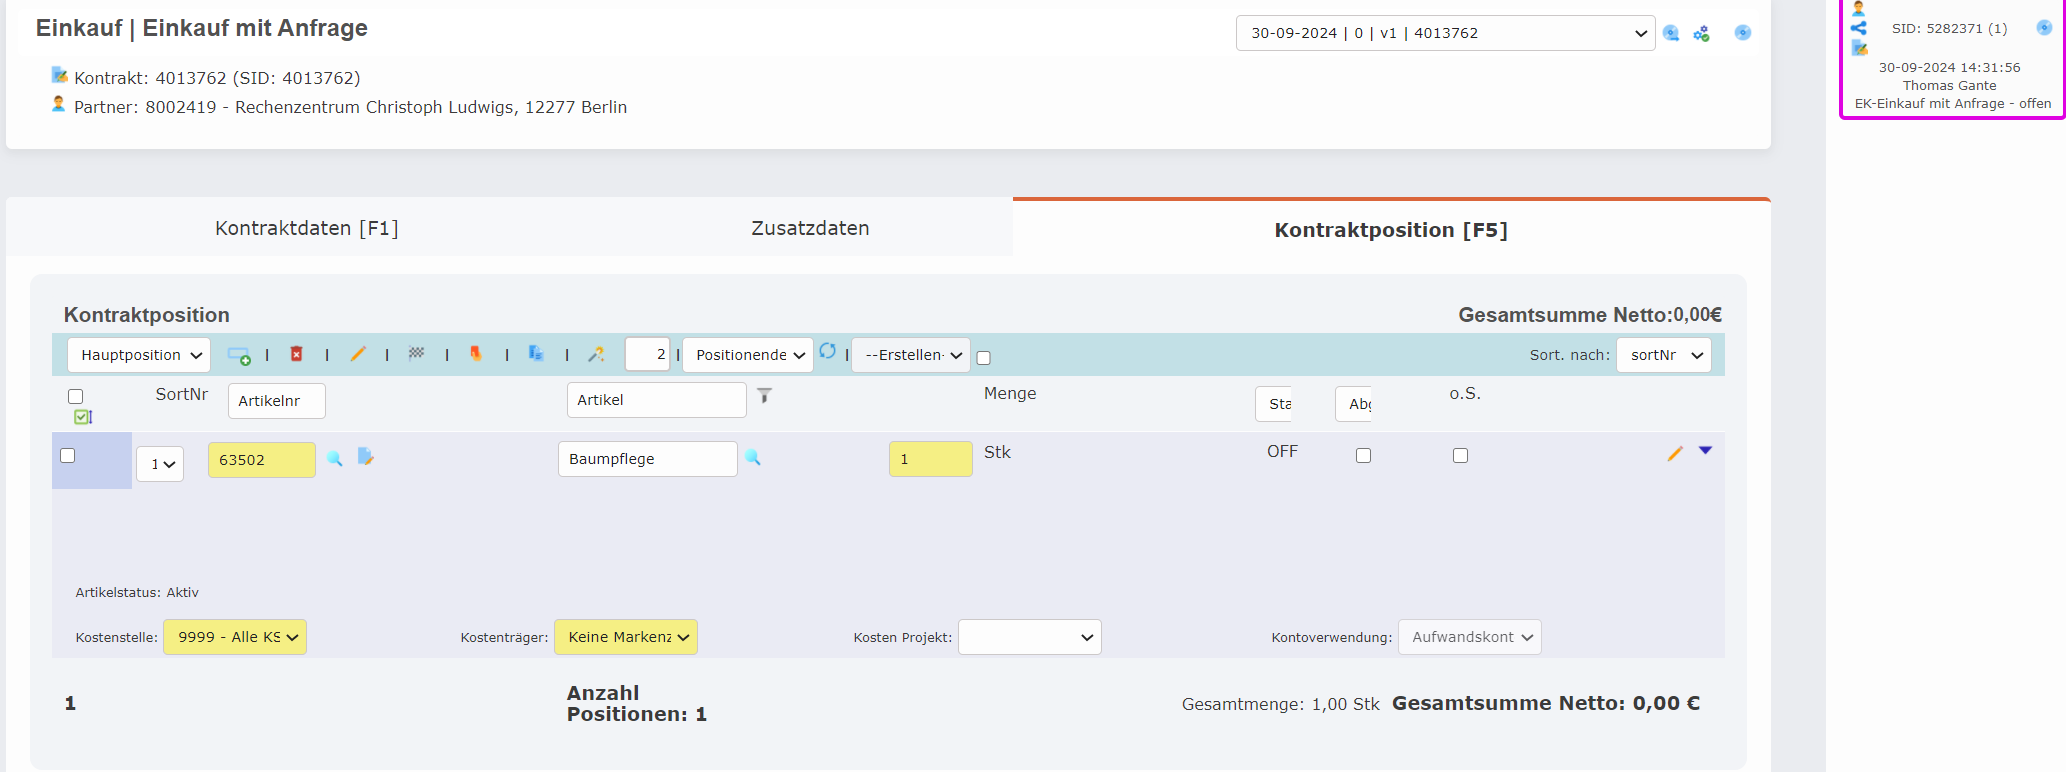
Task: Click the orange marker highlighter icon in the toolbar
Action: (x=476, y=353)
